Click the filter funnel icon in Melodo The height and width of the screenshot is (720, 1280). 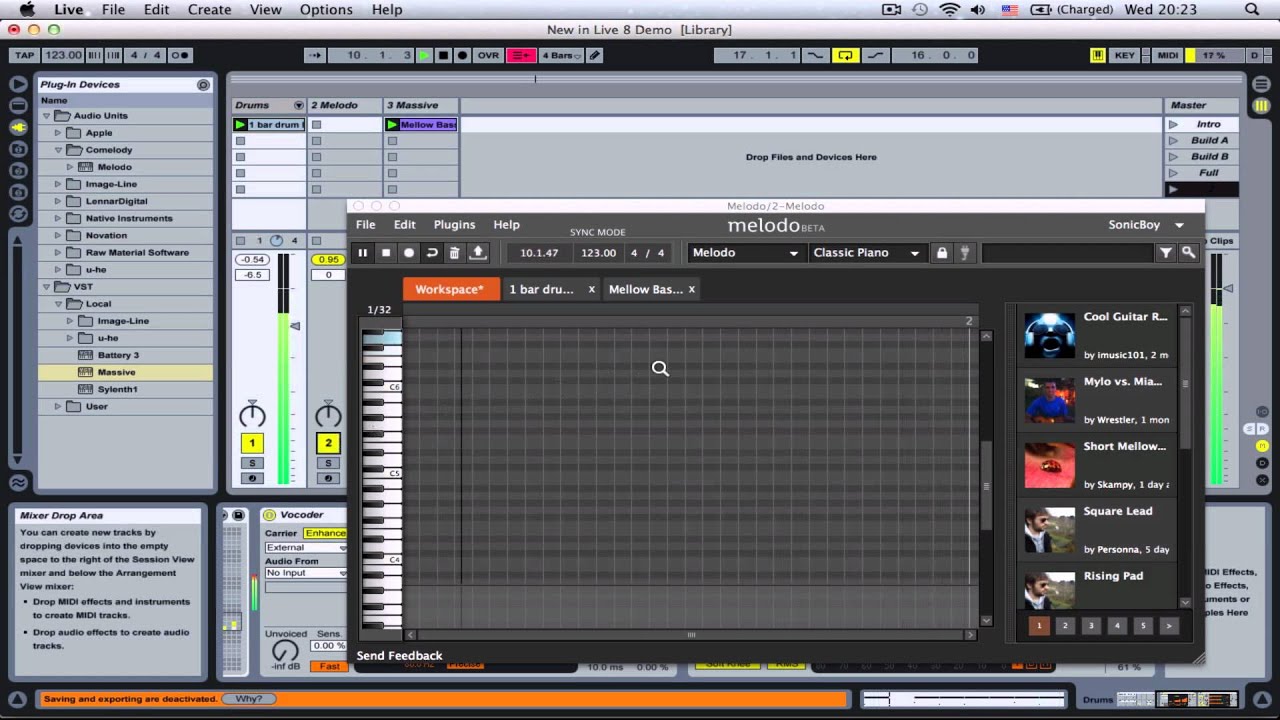pyautogui.click(x=1166, y=253)
